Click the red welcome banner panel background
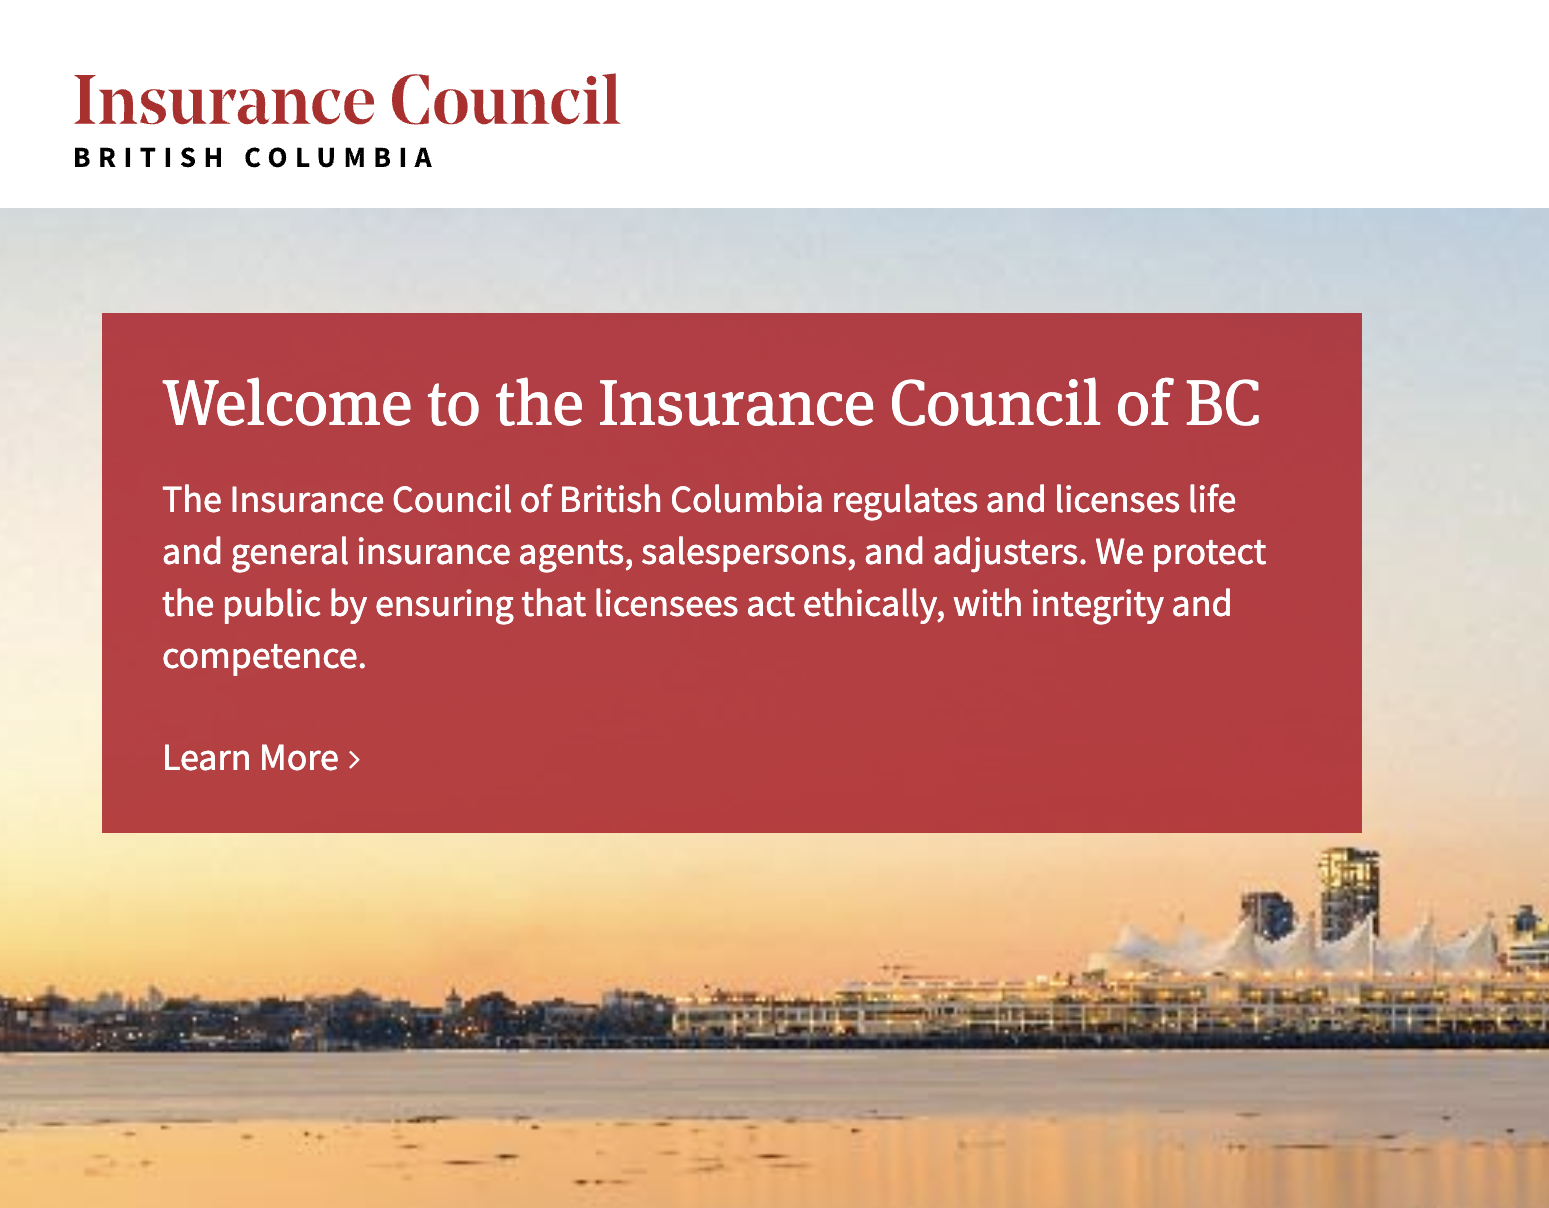 coord(732,573)
